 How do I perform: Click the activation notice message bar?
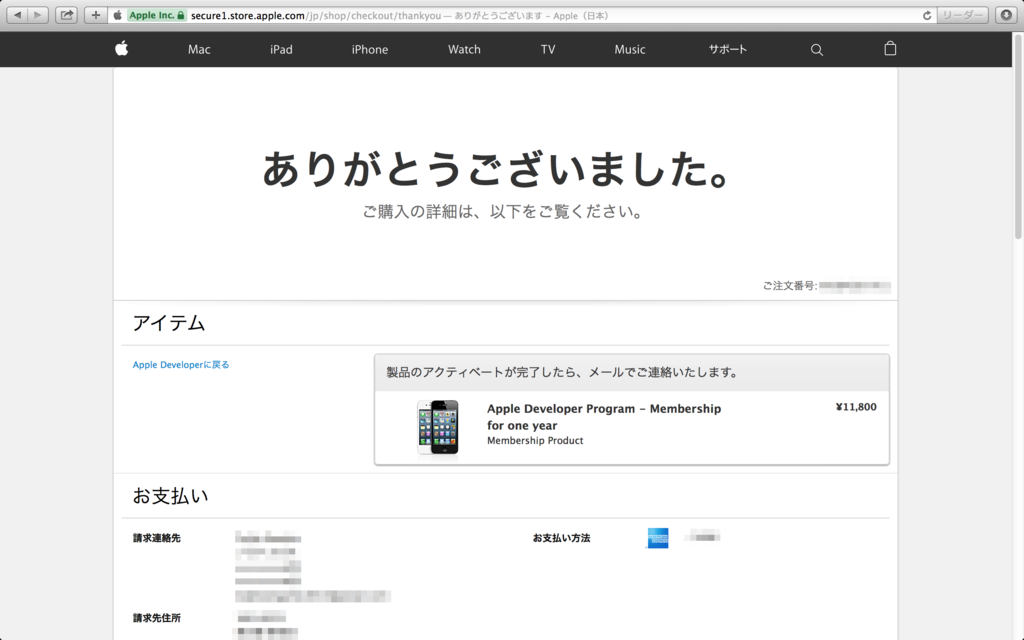(x=632, y=372)
